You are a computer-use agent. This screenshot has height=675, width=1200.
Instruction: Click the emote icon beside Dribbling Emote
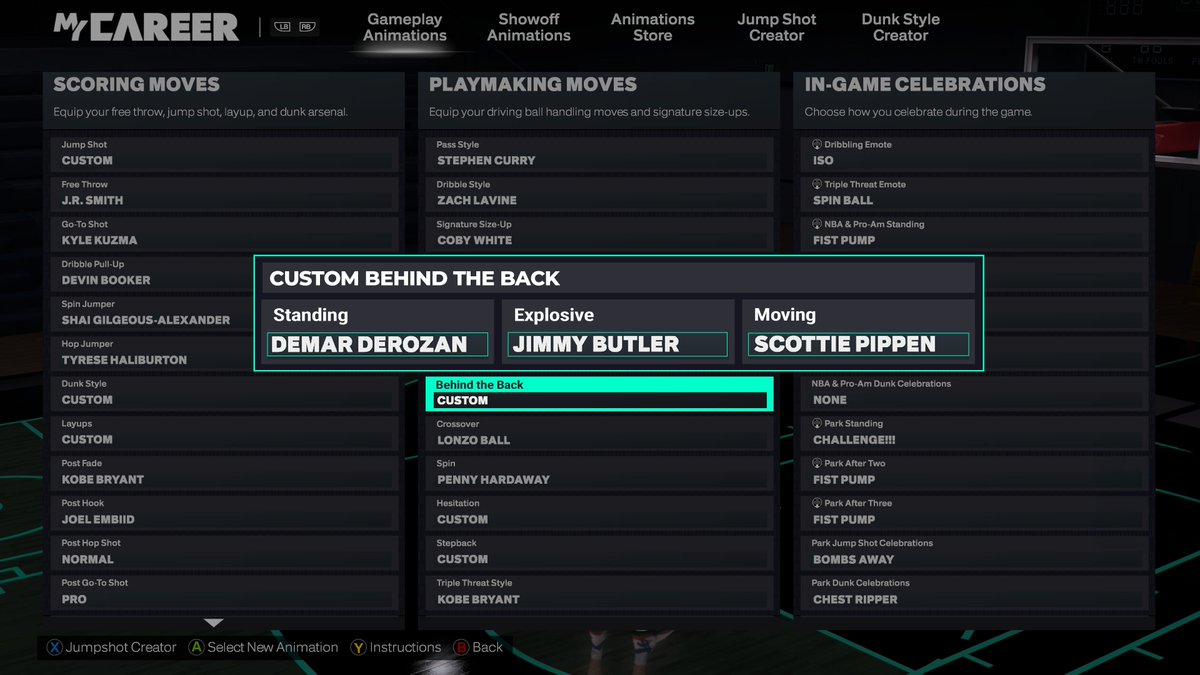[x=817, y=145]
